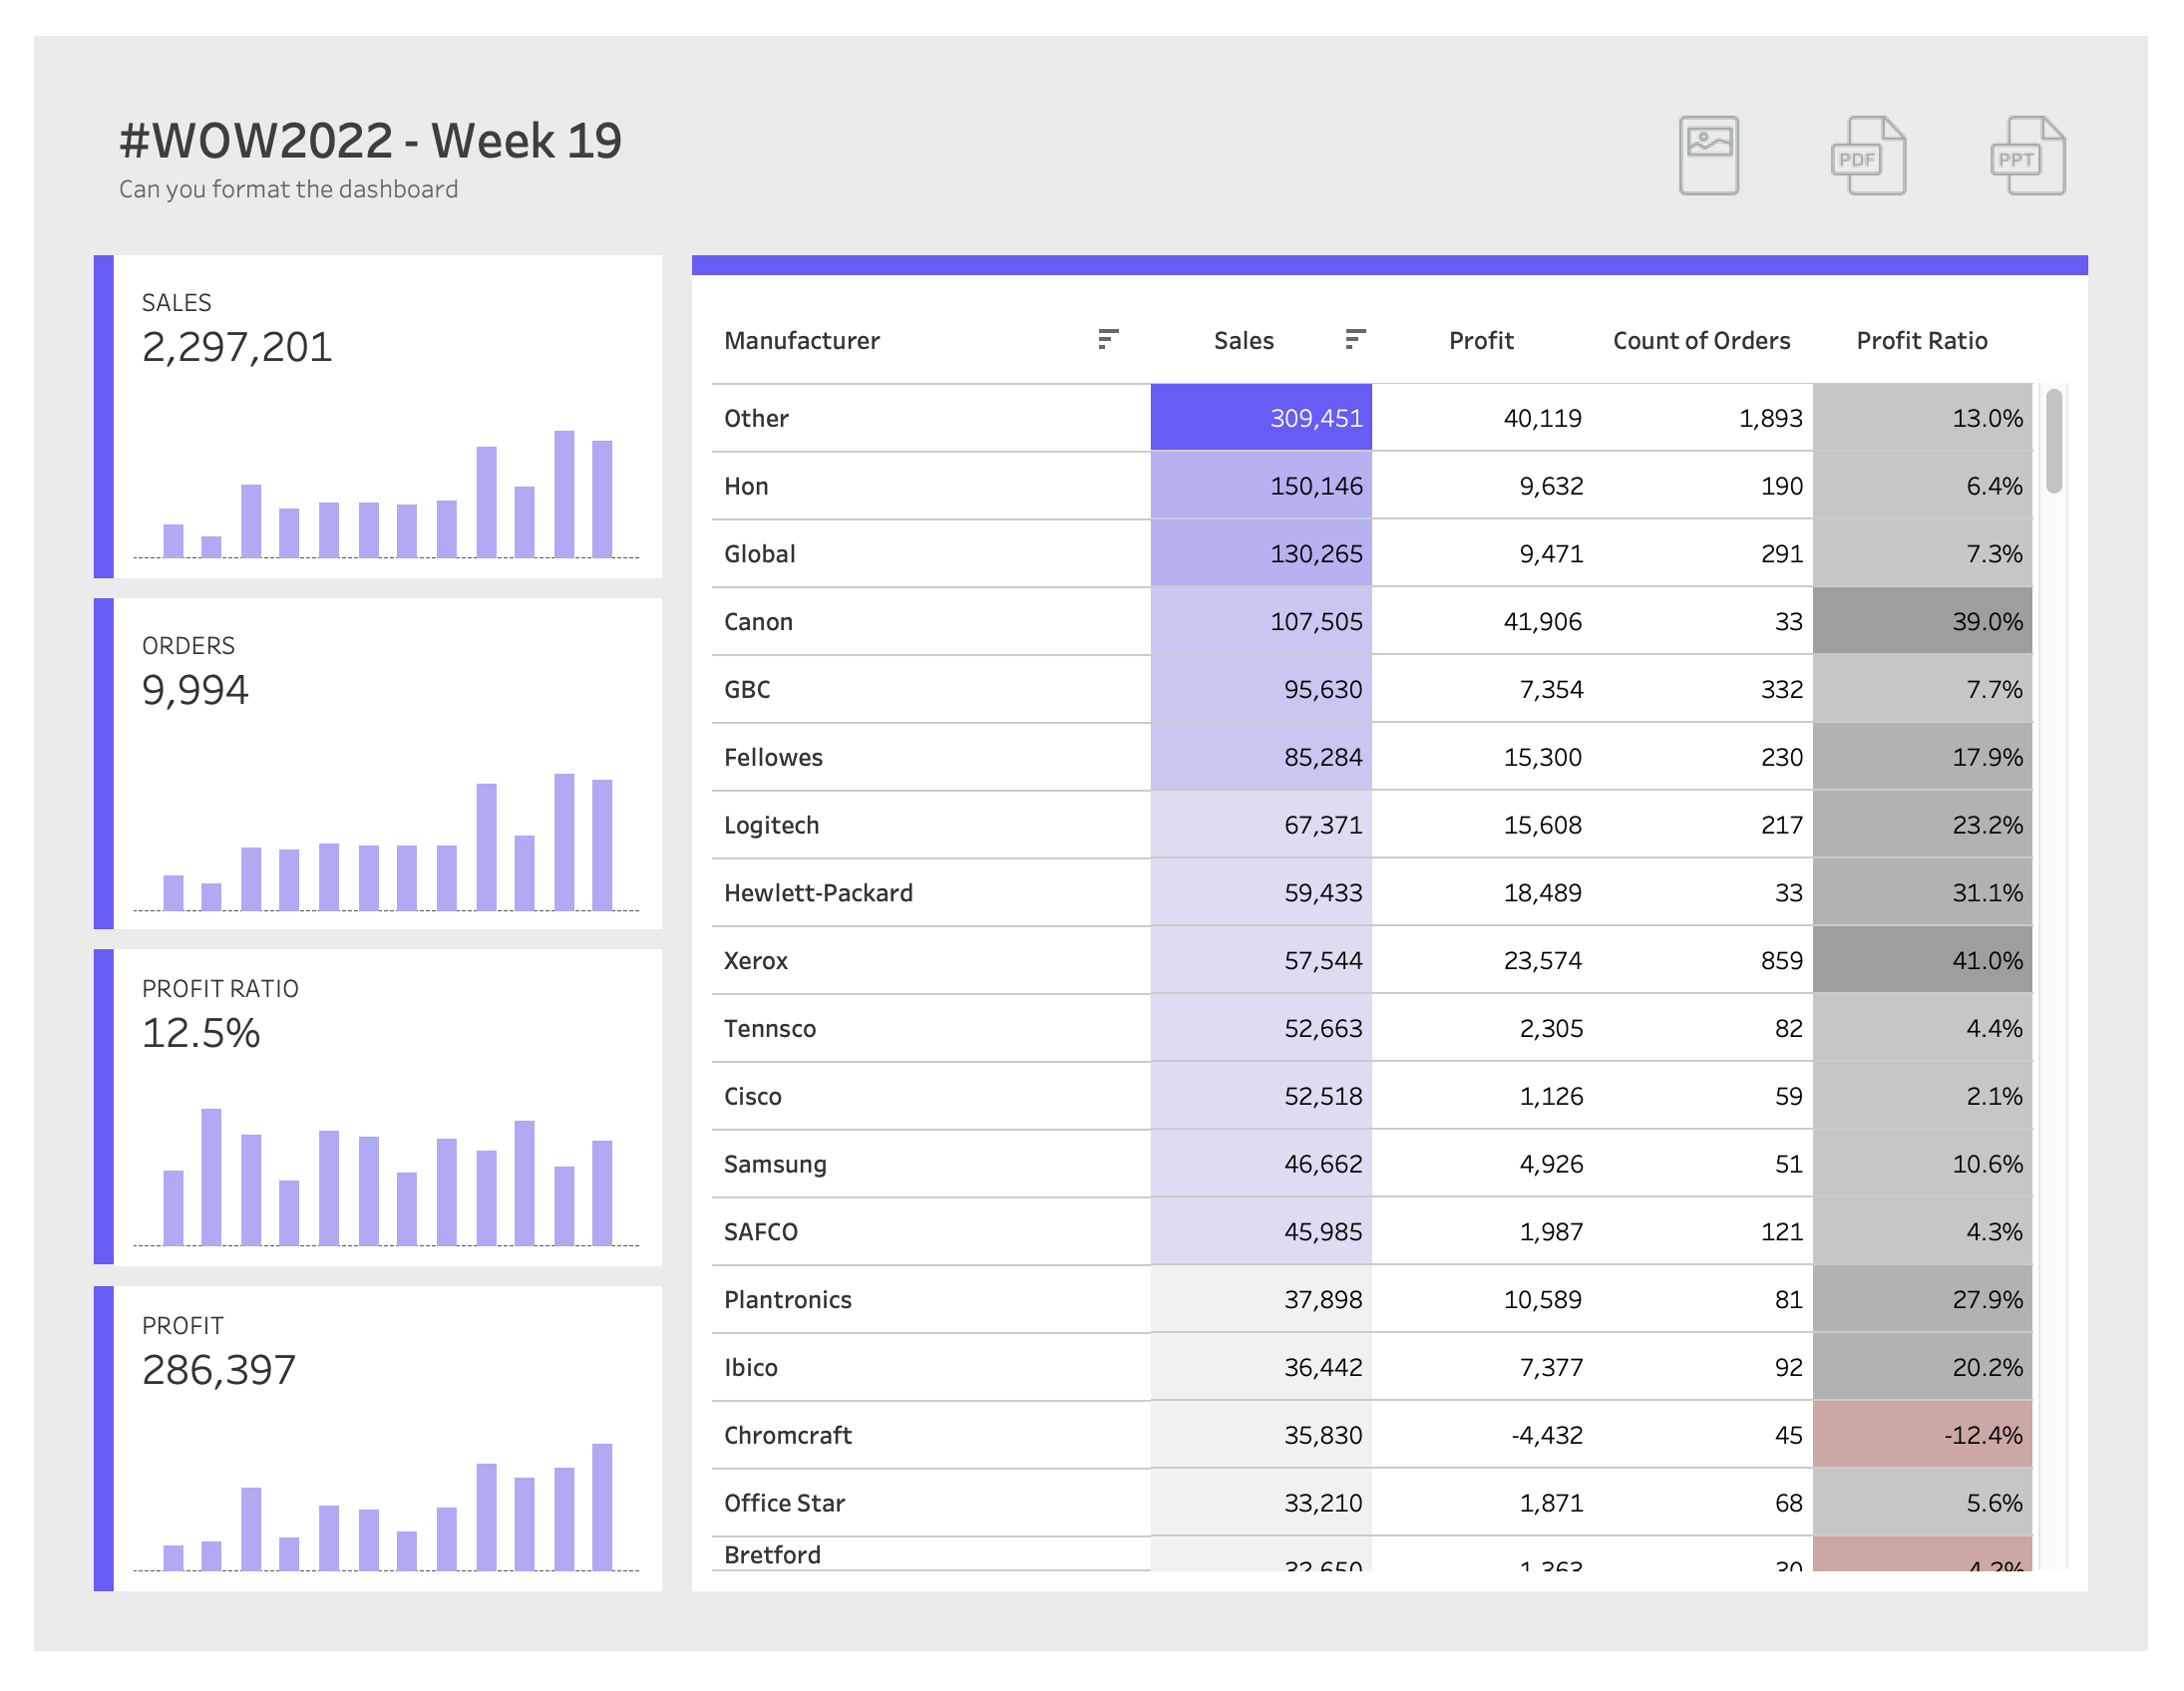
Task: Select the Hewlett-Packard manufacturer label
Action: (817, 893)
